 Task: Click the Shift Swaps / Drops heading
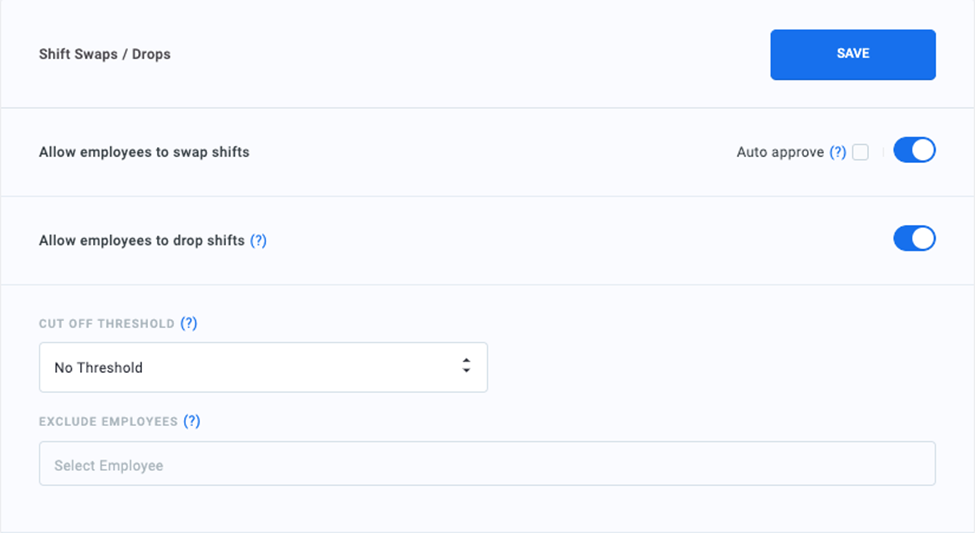click(x=105, y=55)
